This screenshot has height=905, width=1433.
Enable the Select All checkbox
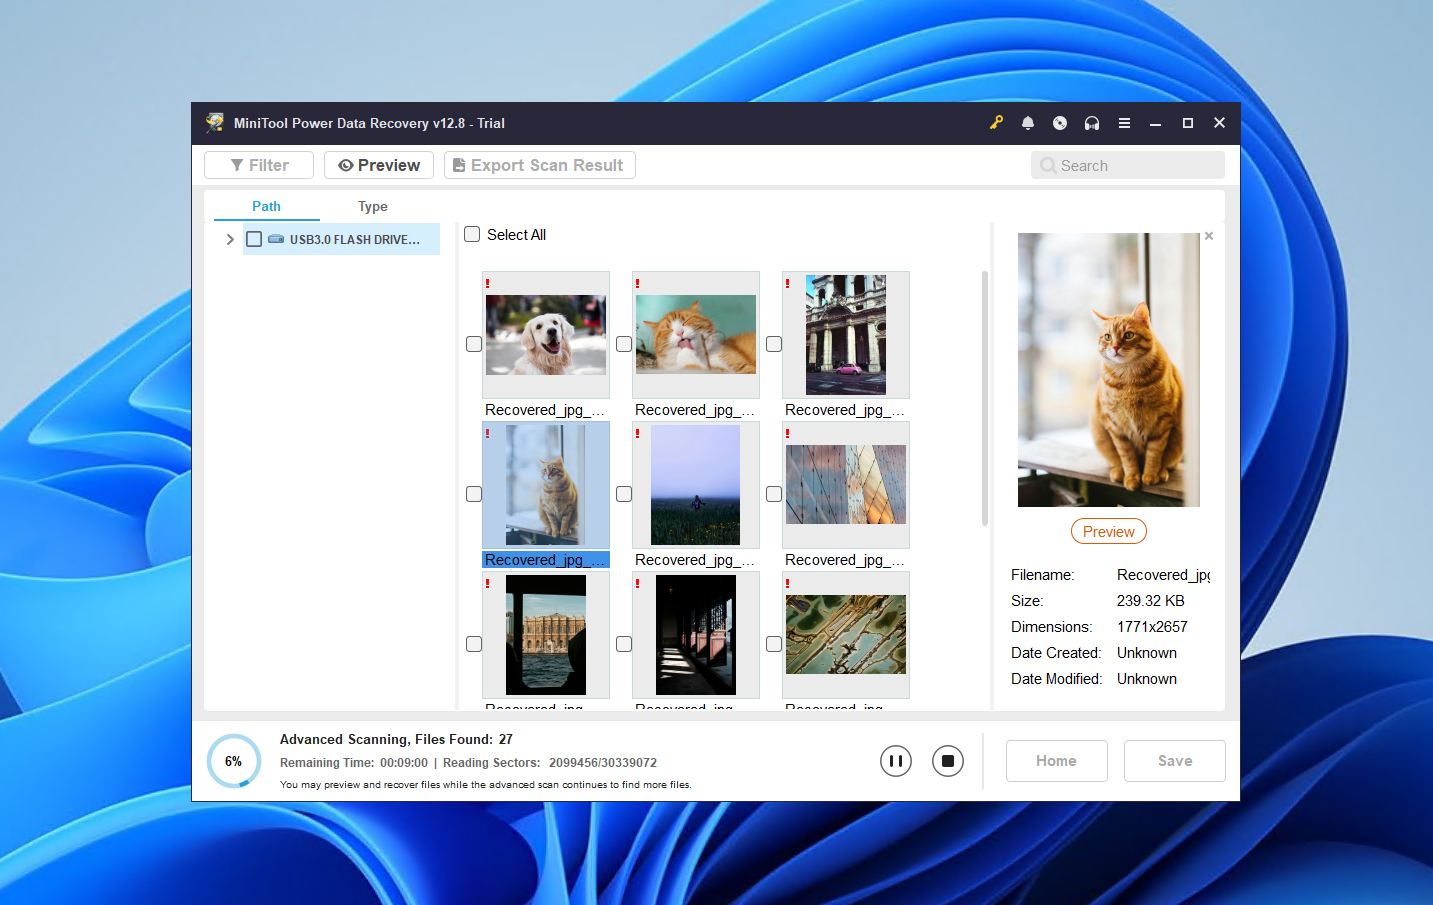[x=471, y=233]
